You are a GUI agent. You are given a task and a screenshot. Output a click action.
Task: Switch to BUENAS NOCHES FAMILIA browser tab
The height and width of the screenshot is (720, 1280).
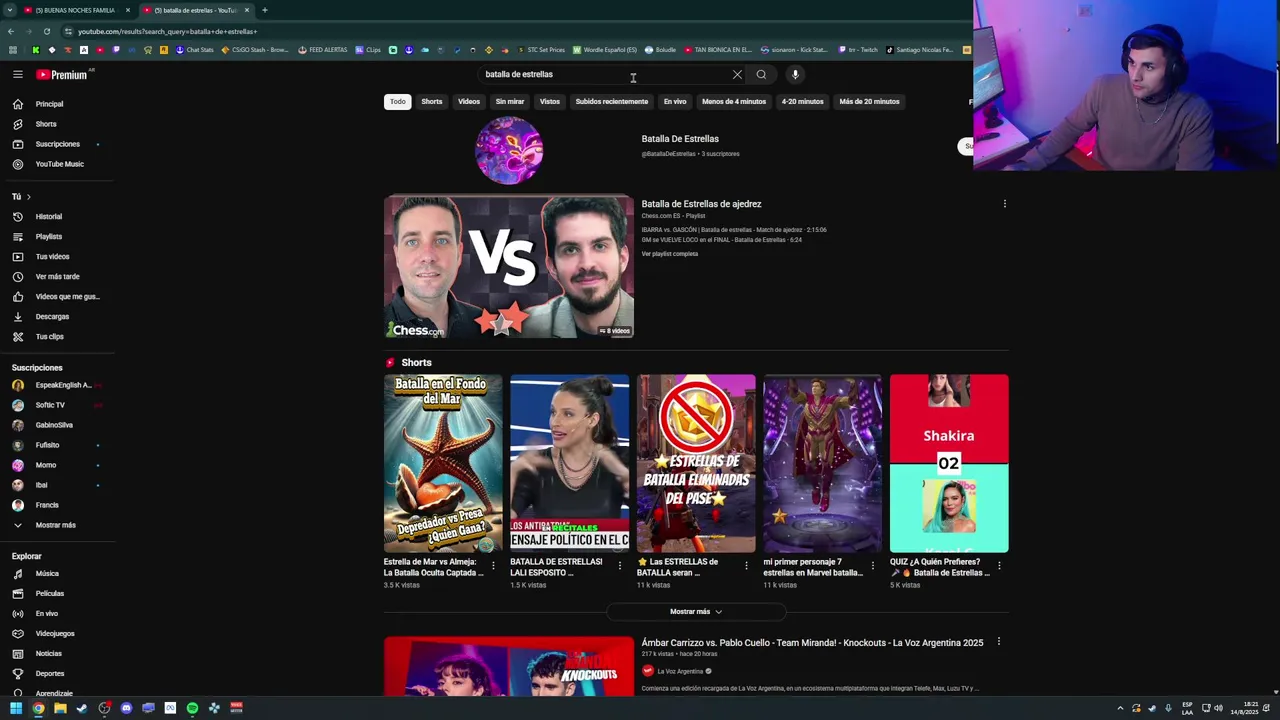click(76, 10)
